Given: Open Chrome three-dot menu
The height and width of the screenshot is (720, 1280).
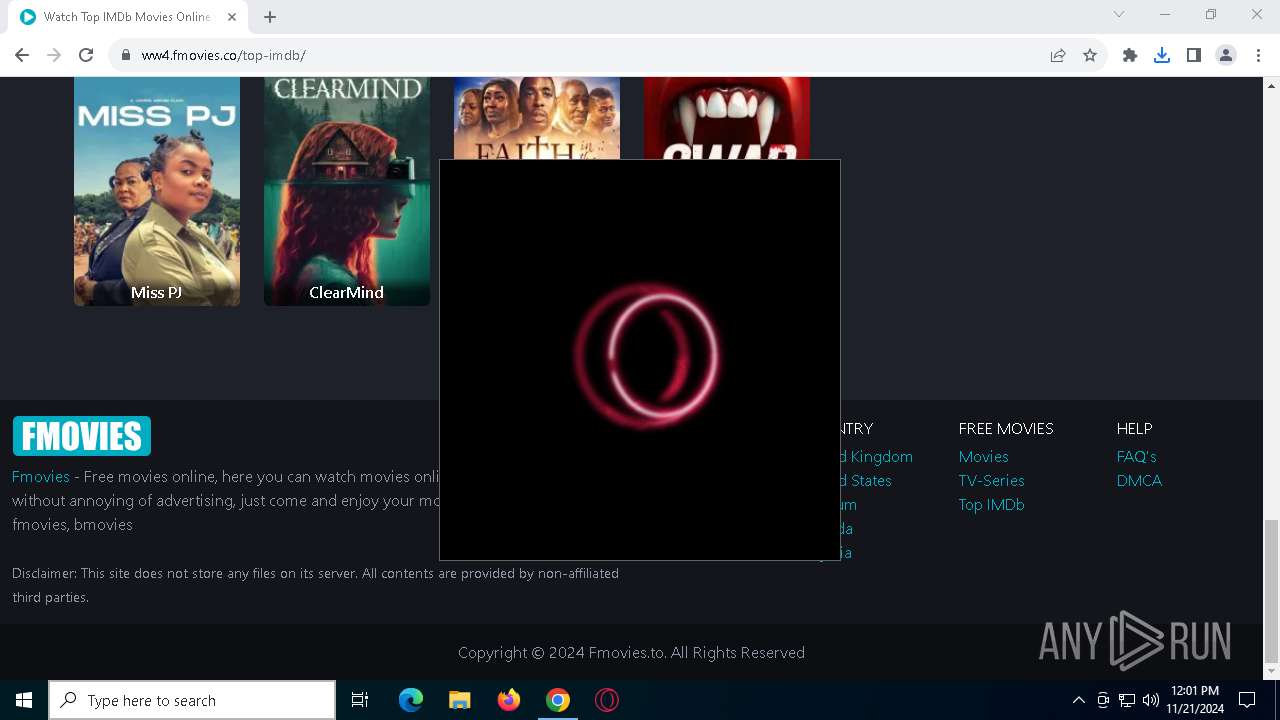Looking at the screenshot, I should [x=1258, y=55].
